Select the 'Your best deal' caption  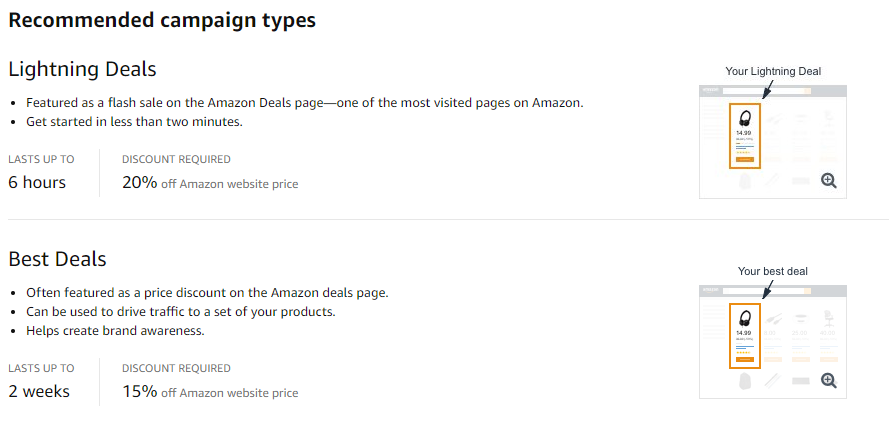773,271
